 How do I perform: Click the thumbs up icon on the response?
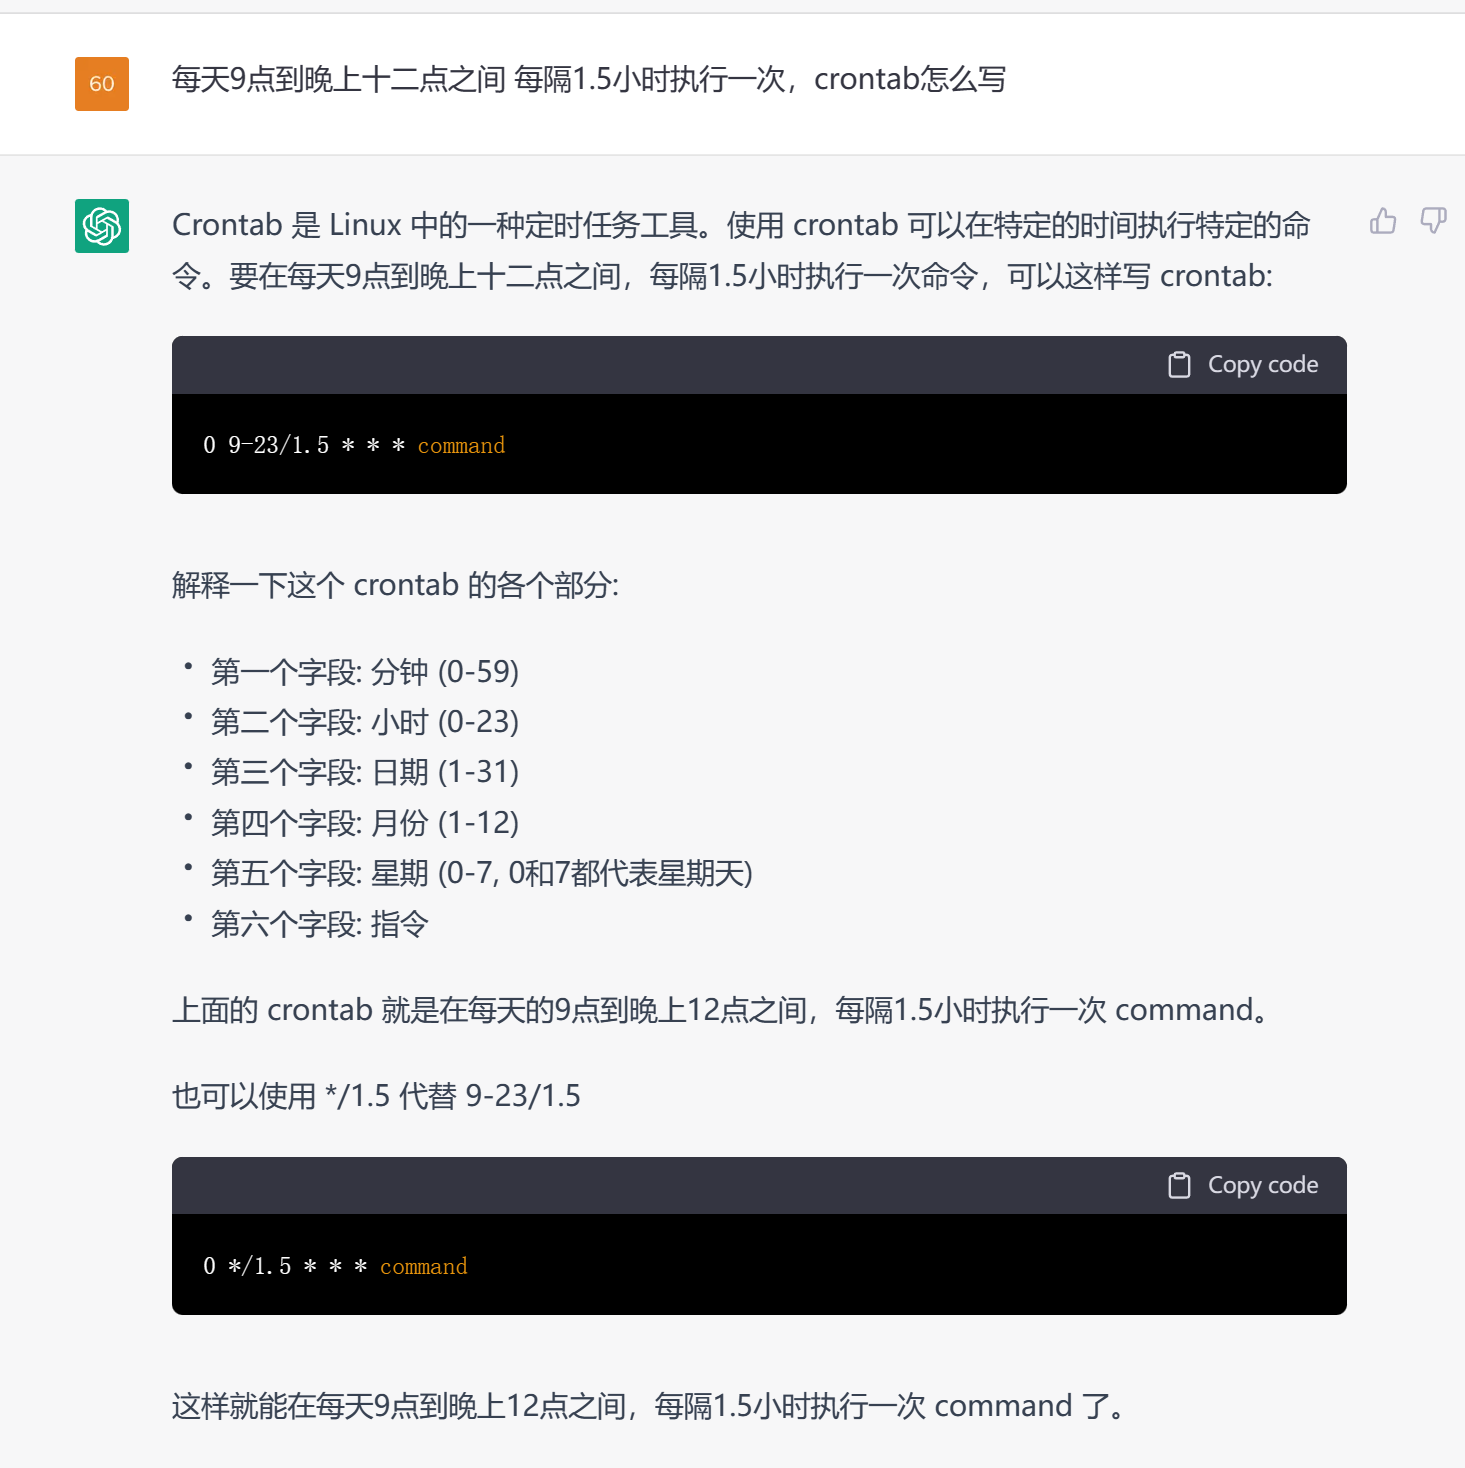coord(1383,221)
